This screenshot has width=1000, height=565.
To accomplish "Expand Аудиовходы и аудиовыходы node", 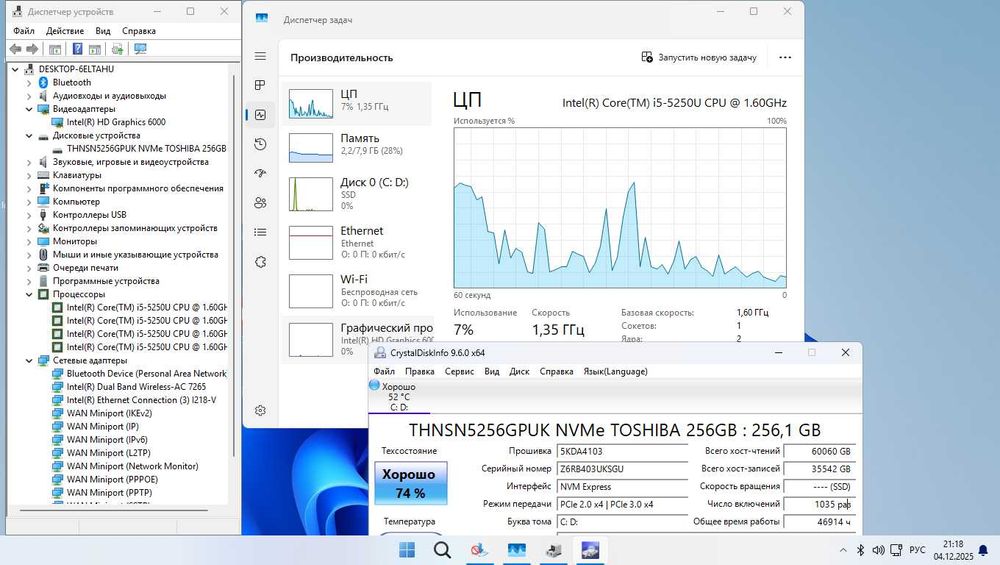I will [x=29, y=96].
